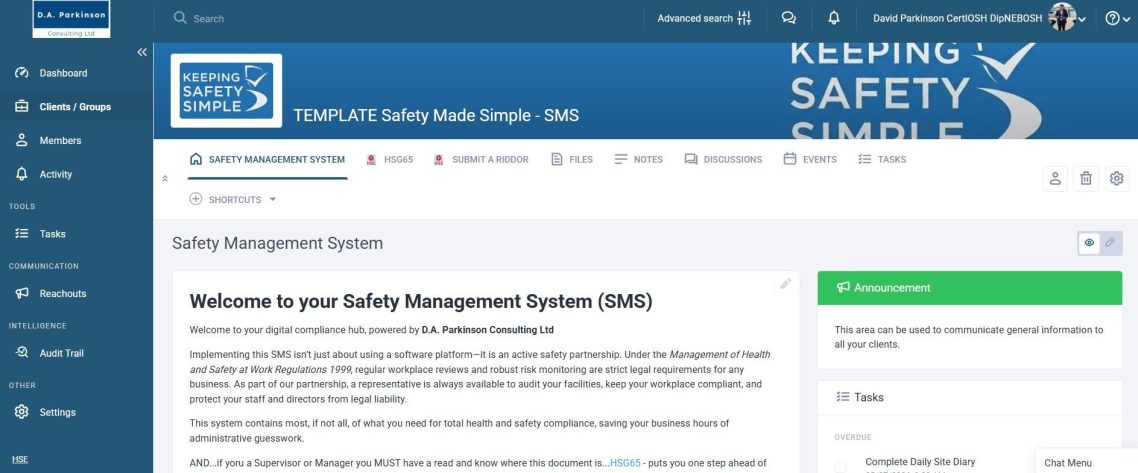Open Activity in the sidebar
This screenshot has height=473, width=1138.
tap(56, 174)
